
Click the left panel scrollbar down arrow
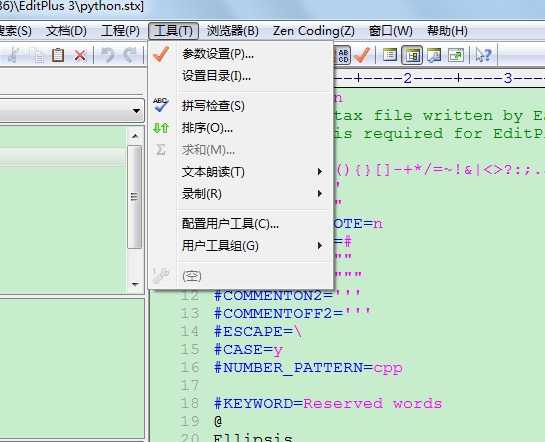[135, 284]
